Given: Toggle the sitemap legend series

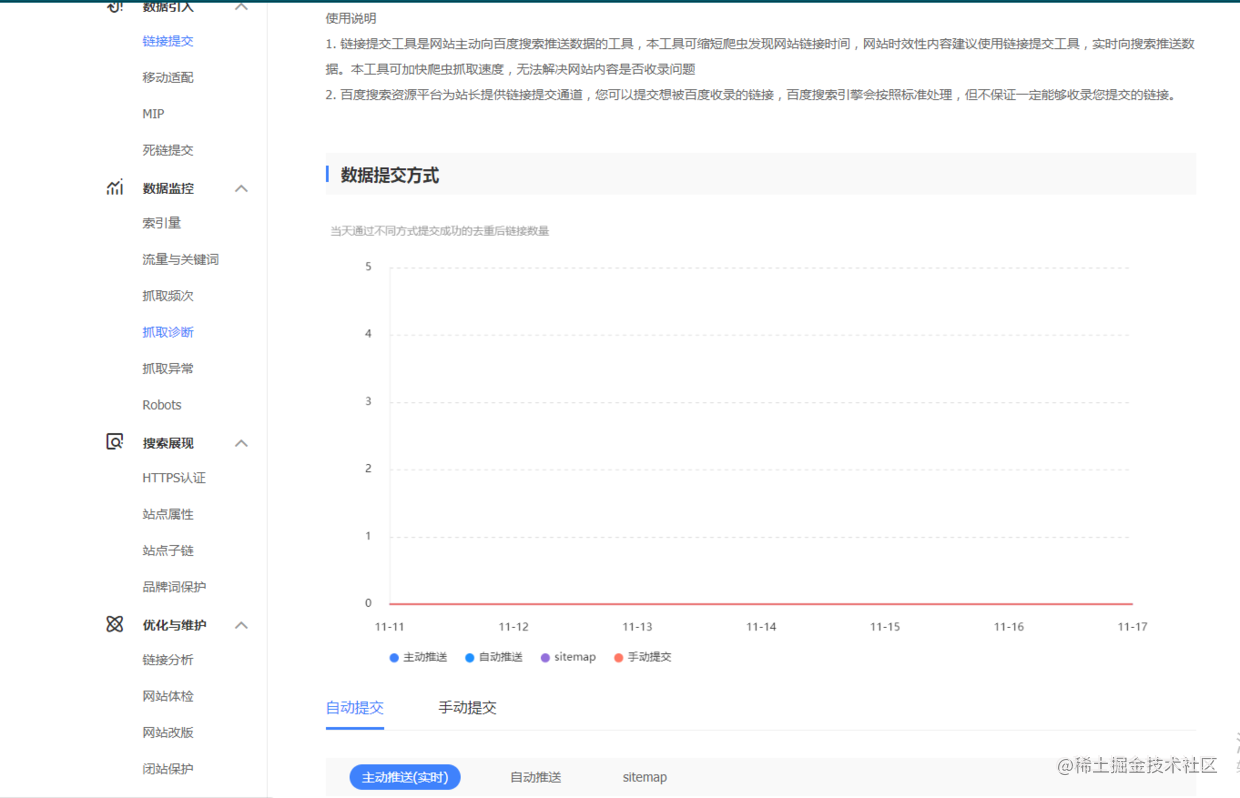Looking at the screenshot, I should [x=568, y=657].
